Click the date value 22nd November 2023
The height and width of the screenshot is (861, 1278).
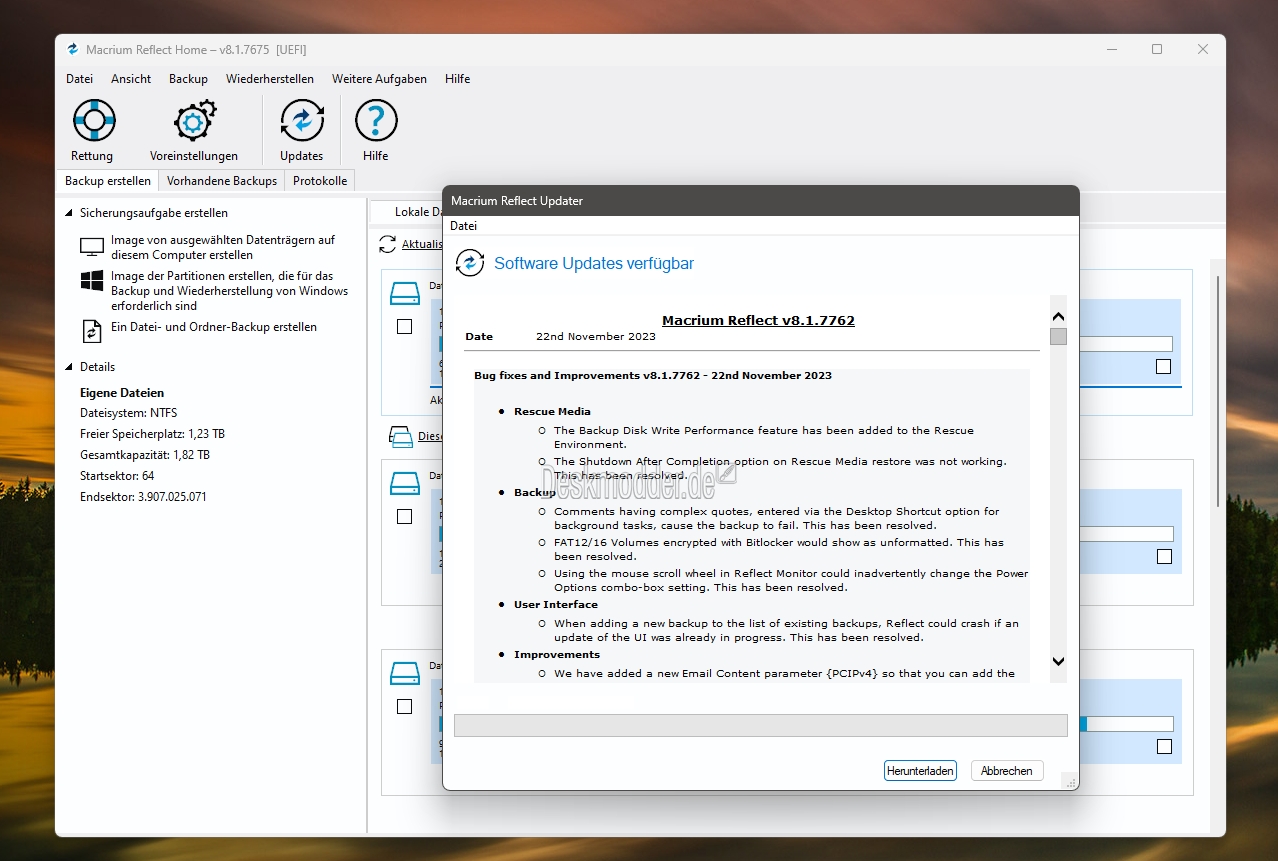click(x=596, y=336)
